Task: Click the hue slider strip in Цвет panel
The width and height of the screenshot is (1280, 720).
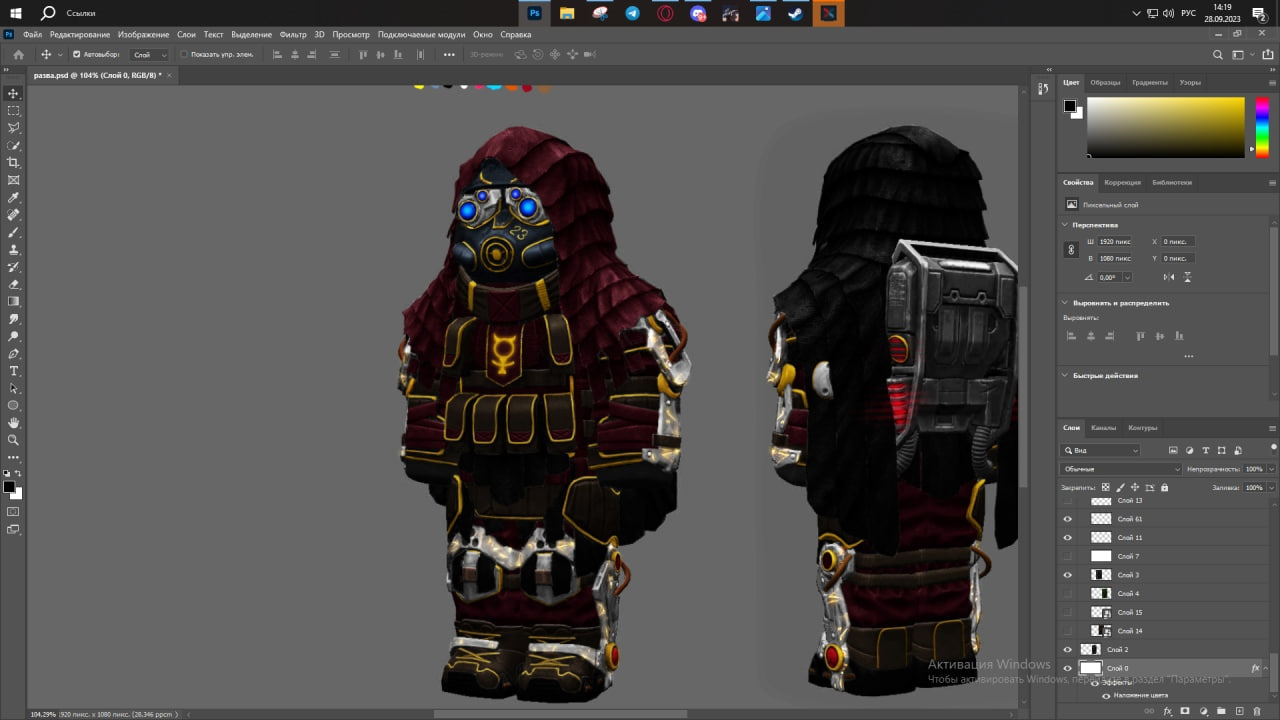Action: coord(1261,127)
